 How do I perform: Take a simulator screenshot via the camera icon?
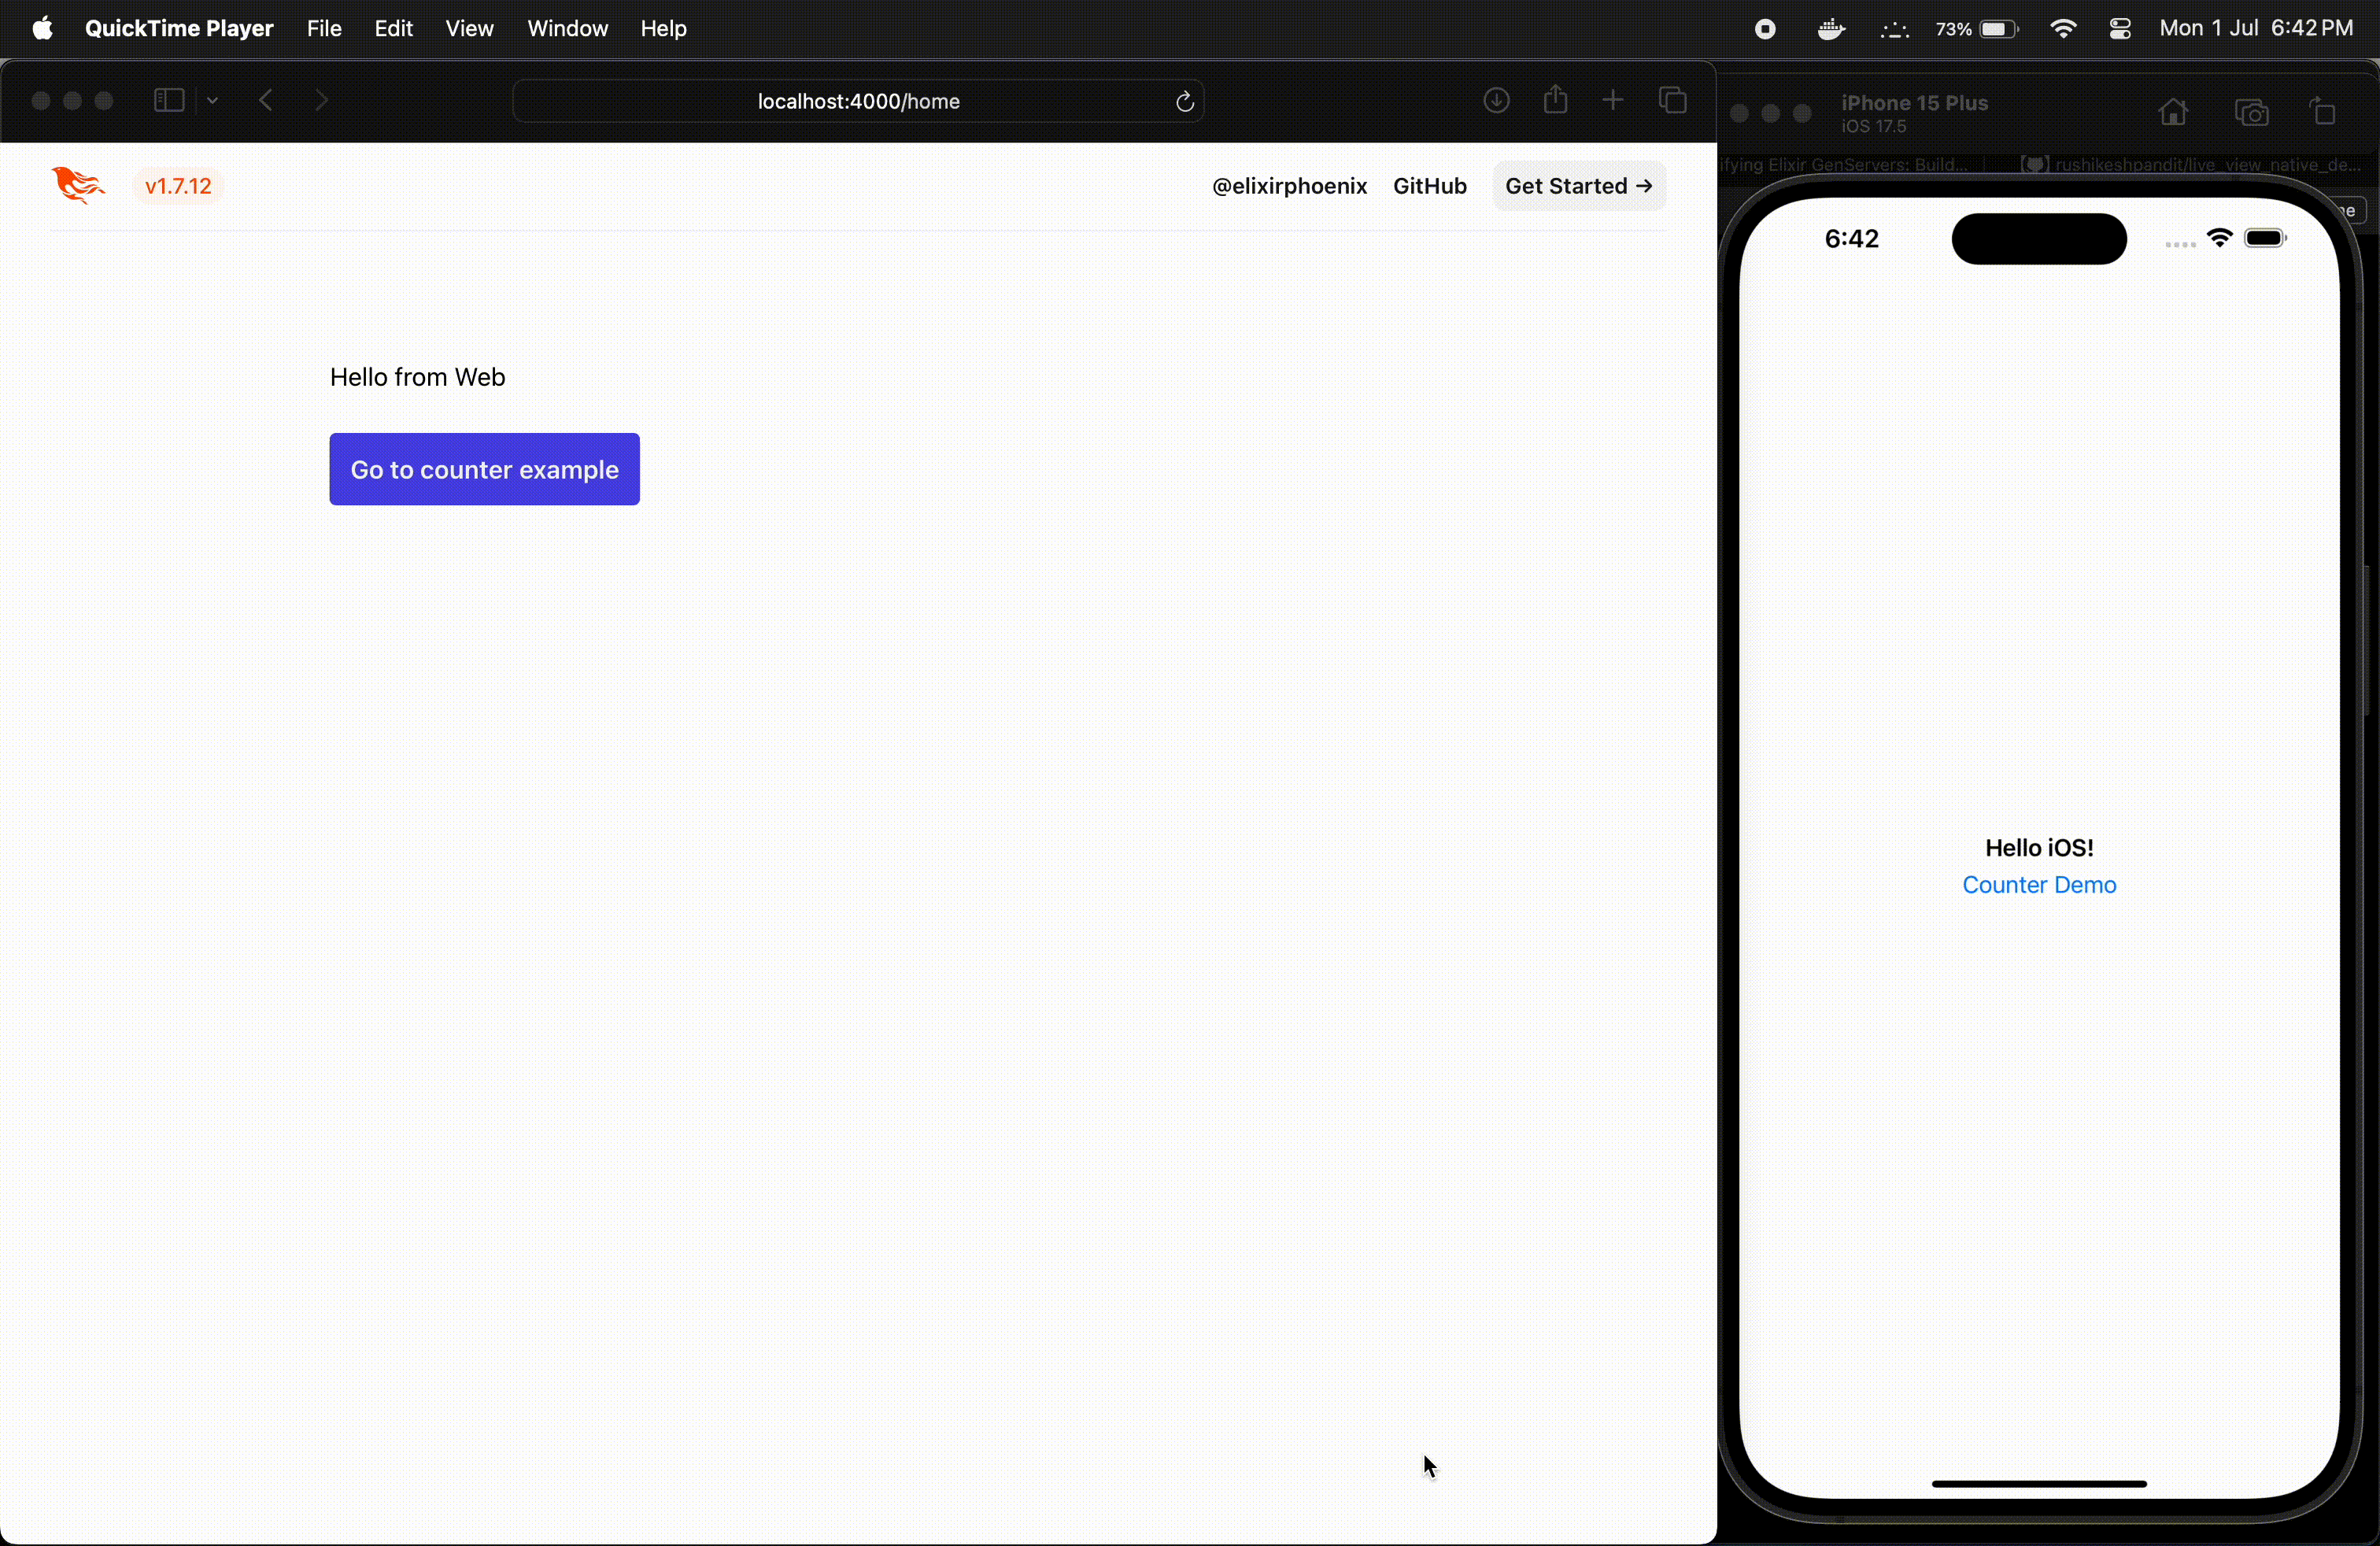(2251, 113)
